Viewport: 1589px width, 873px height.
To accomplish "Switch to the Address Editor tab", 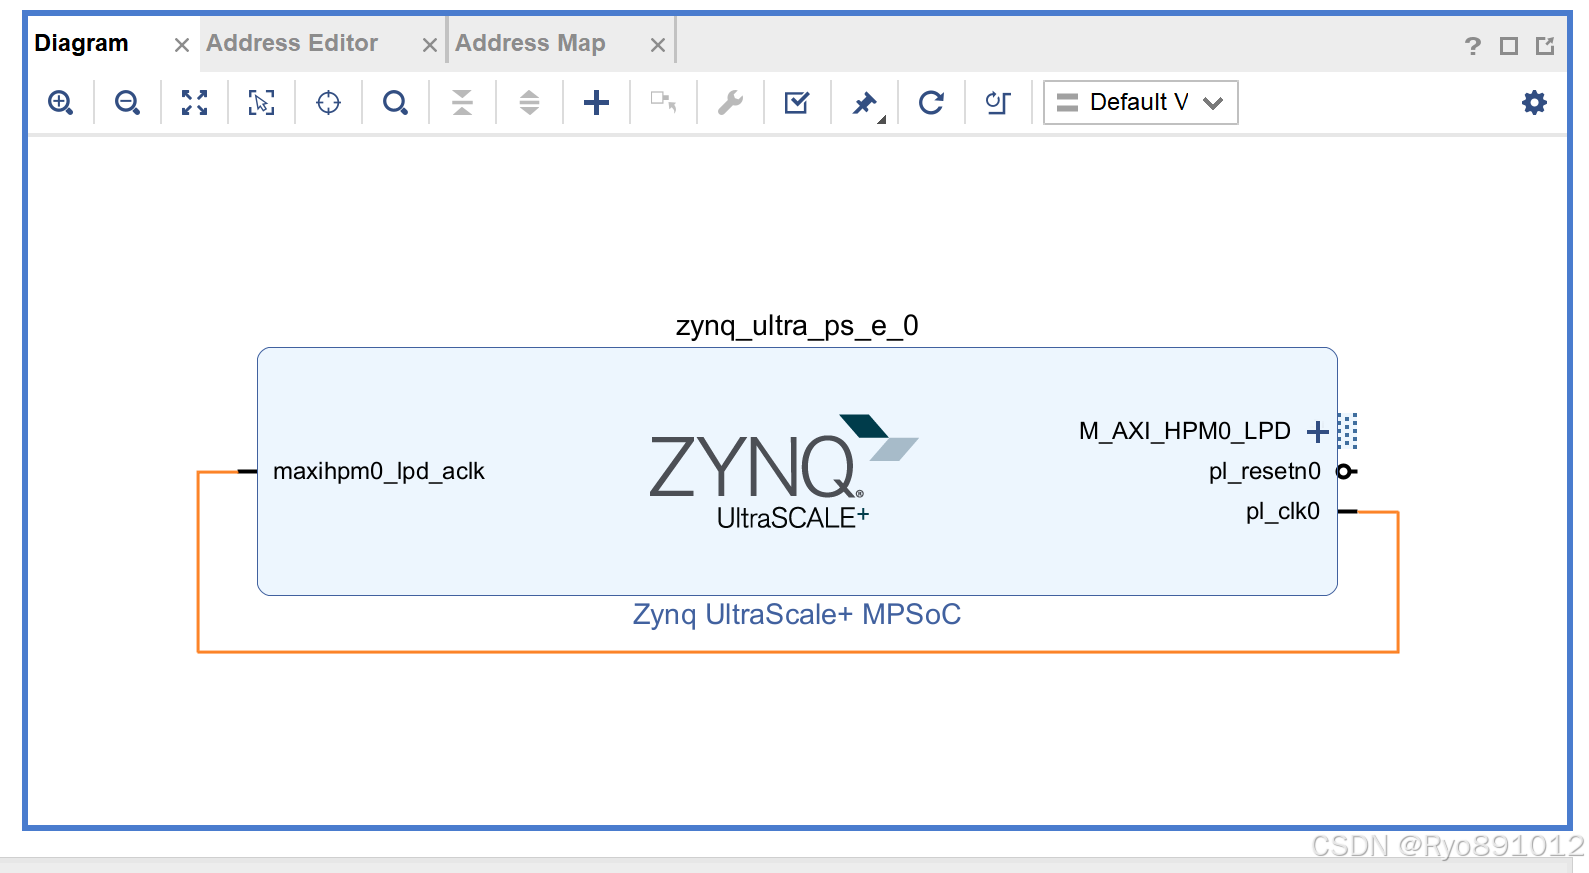I will point(292,43).
